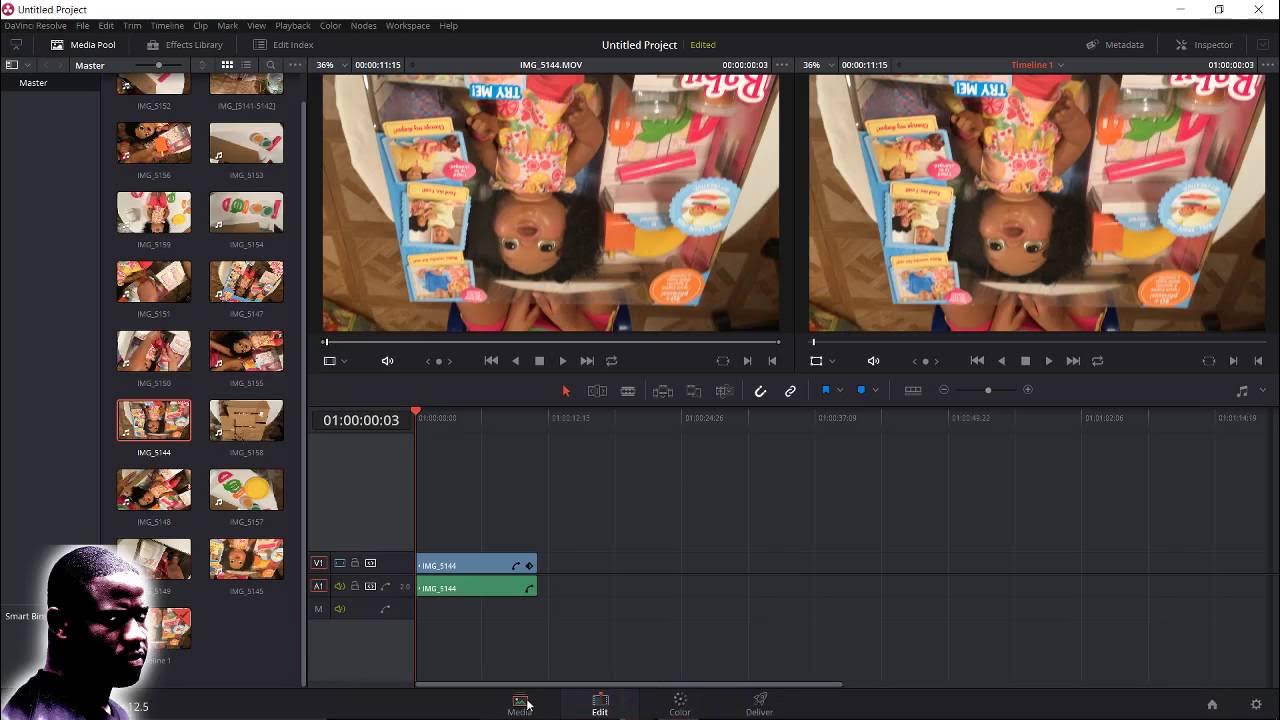
Task: Click the media pool search icon
Action: (270, 65)
